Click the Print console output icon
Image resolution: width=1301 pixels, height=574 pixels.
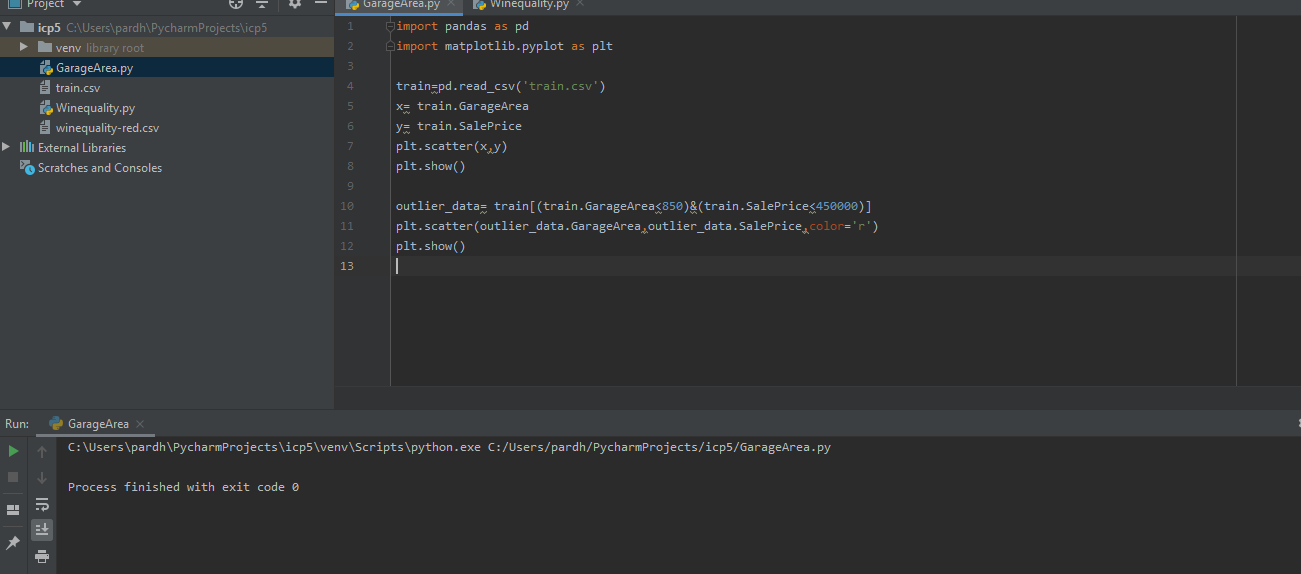tap(42, 555)
